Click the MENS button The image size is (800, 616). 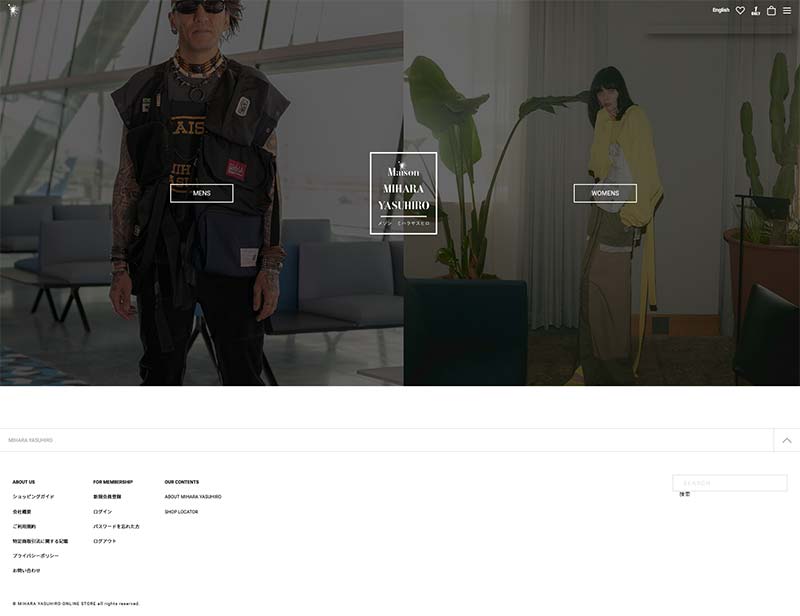[202, 193]
